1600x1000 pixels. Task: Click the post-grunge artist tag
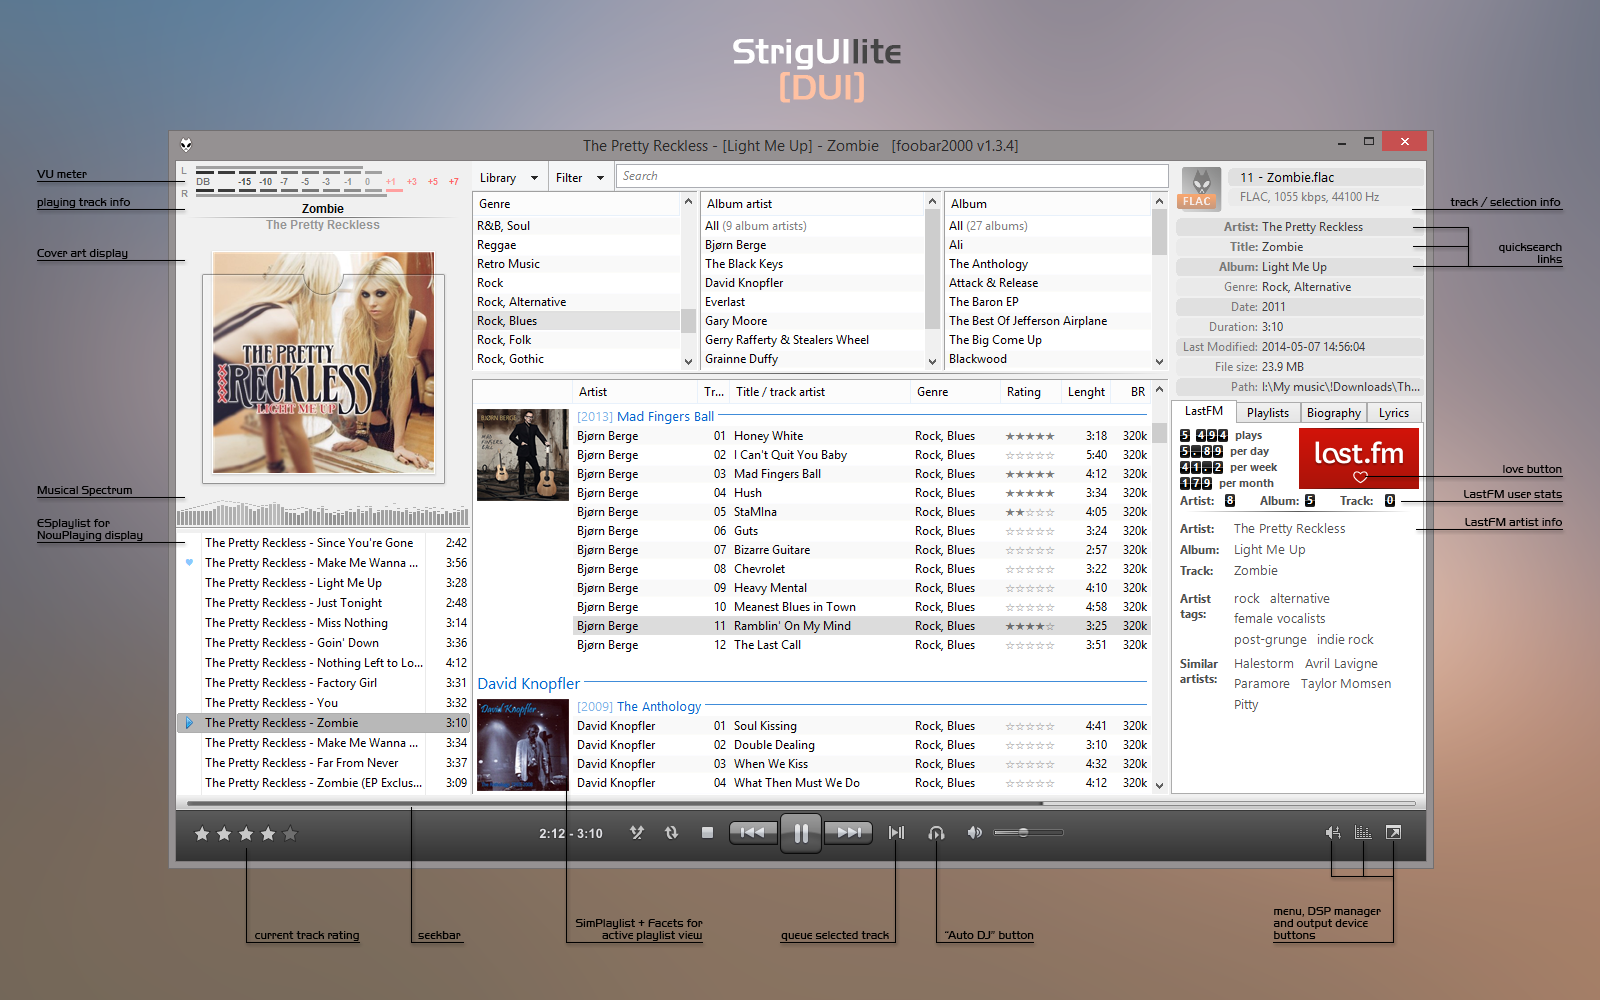pyautogui.click(x=1270, y=640)
